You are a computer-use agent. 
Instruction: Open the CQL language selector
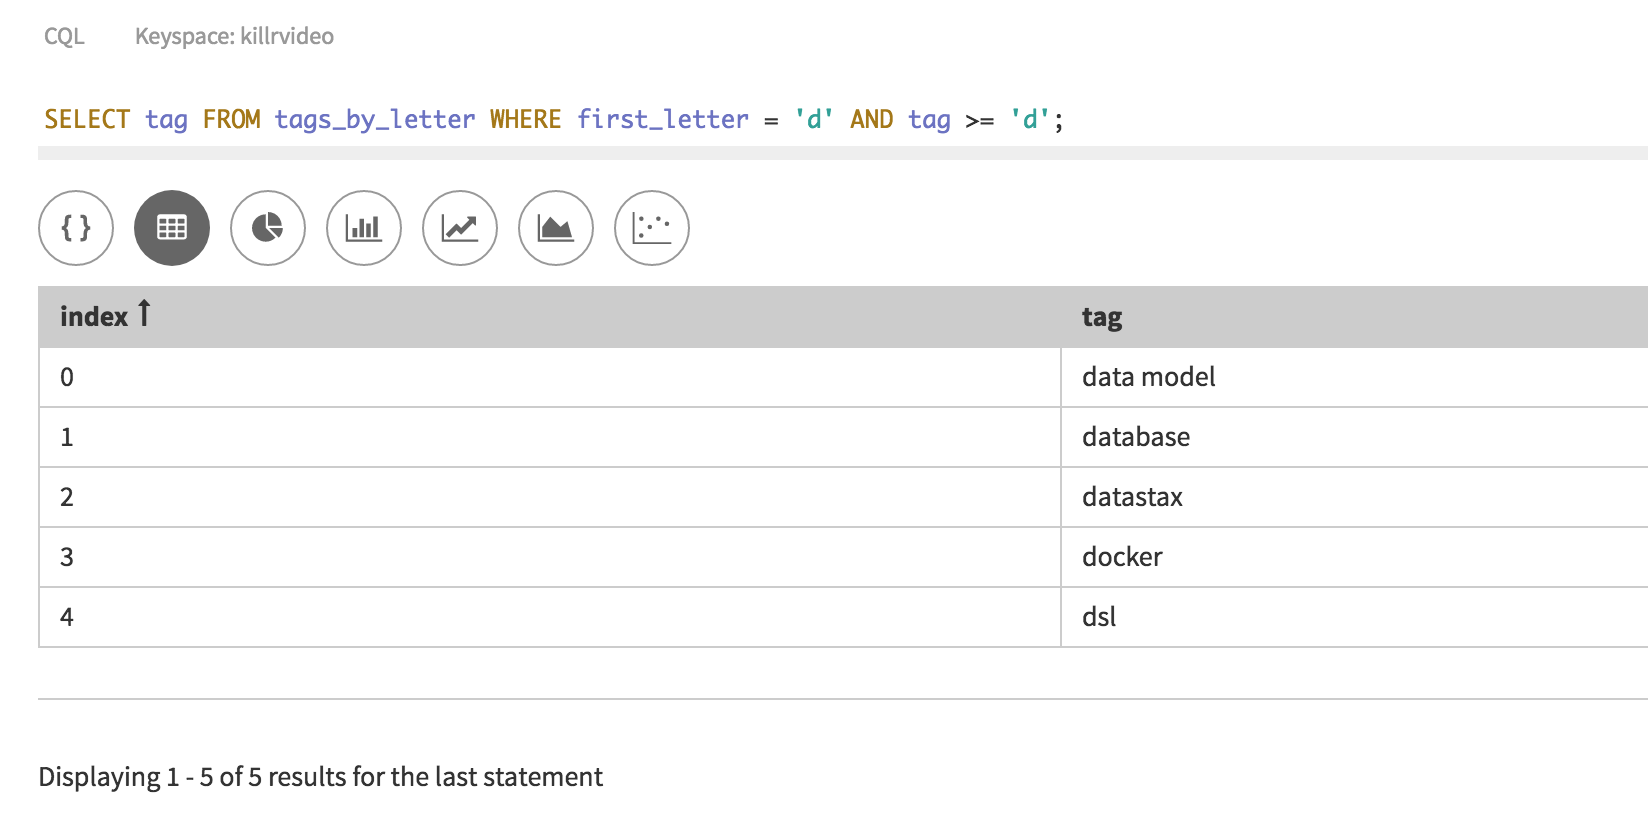point(64,36)
